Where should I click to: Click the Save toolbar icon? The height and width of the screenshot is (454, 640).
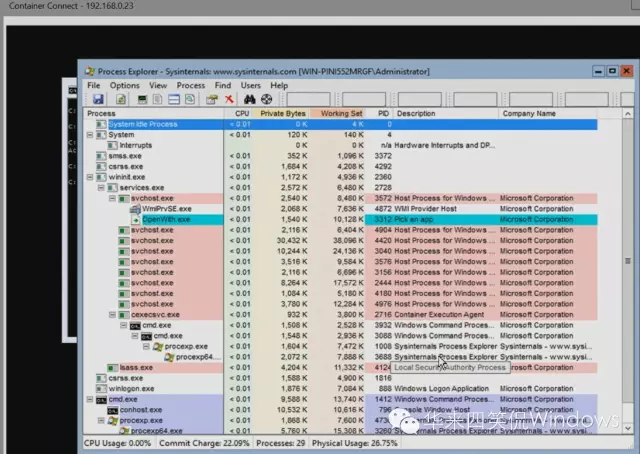coord(98,99)
